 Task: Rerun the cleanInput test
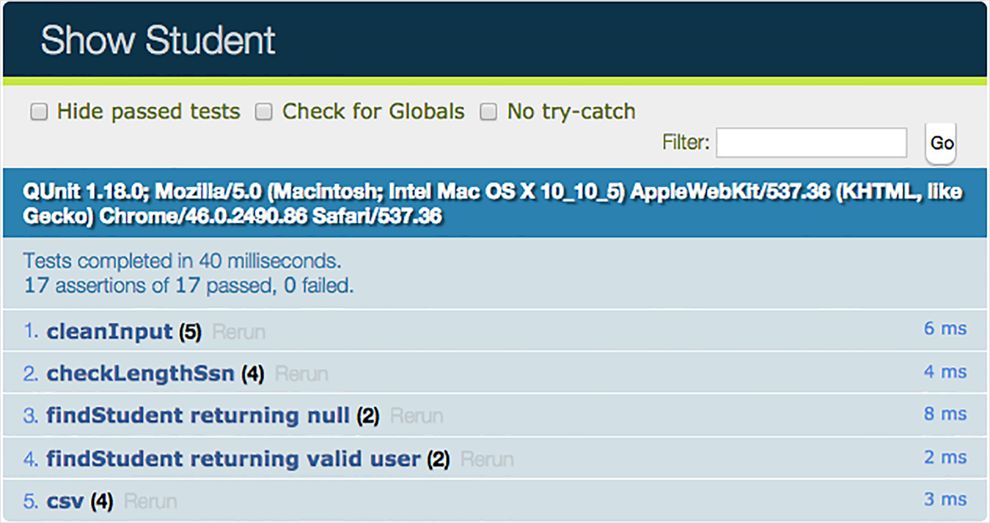239,332
